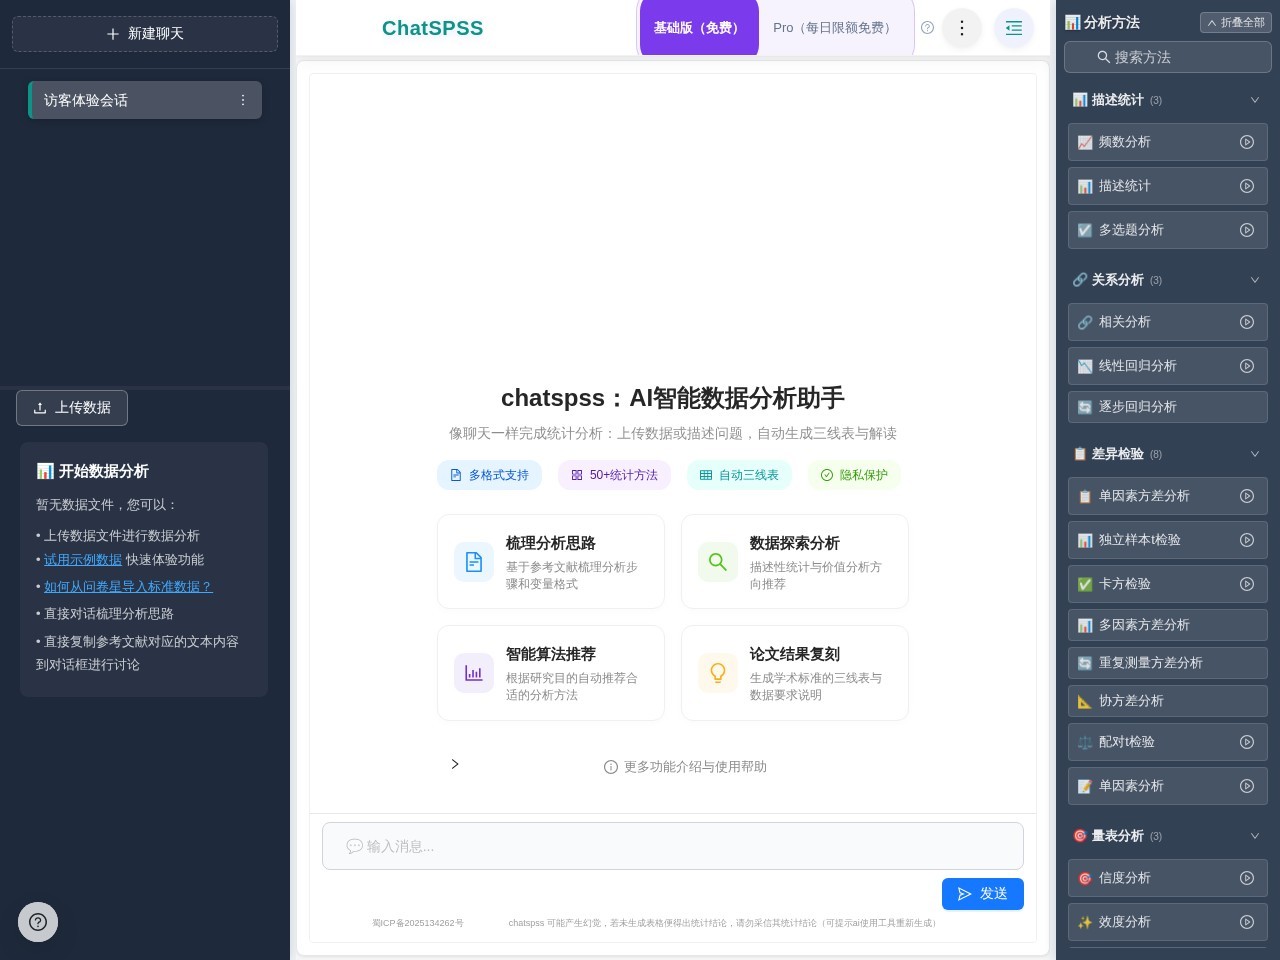Image resolution: width=1280 pixels, height=960 pixels.
Task: Click the lightbulb icon on 论文结果复刻 card
Action: [718, 673]
